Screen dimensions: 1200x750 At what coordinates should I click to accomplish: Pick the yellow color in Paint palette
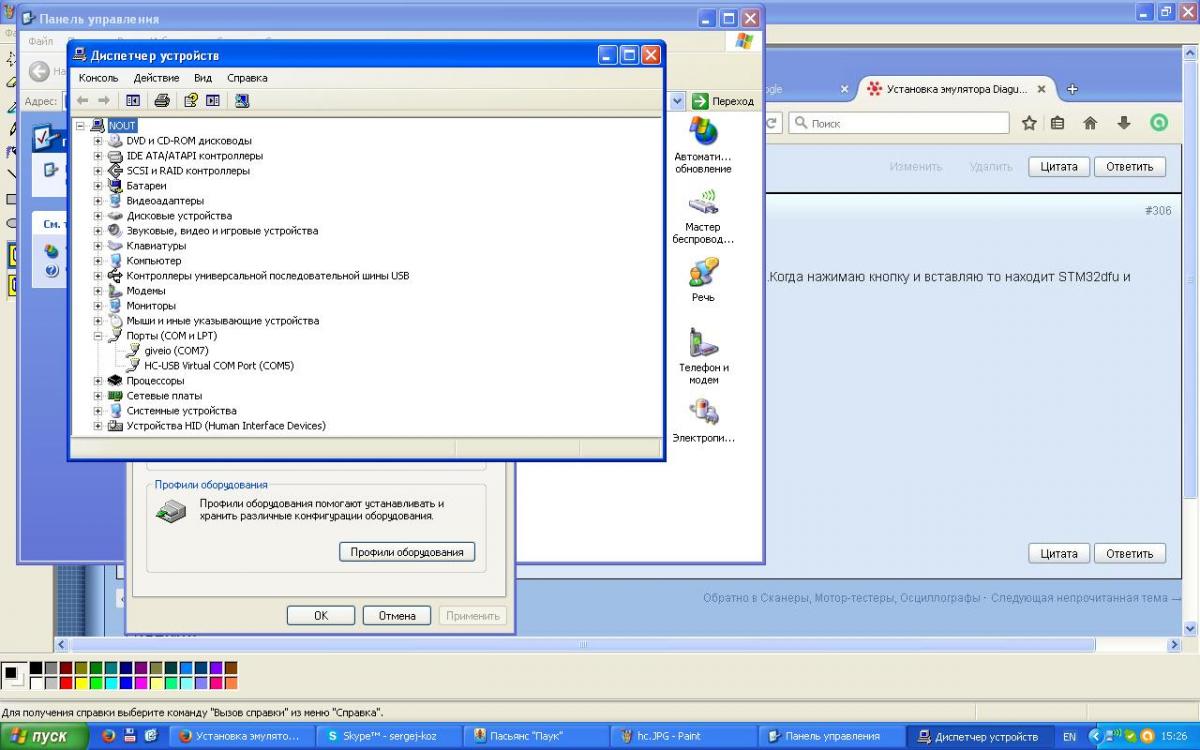(x=81, y=683)
